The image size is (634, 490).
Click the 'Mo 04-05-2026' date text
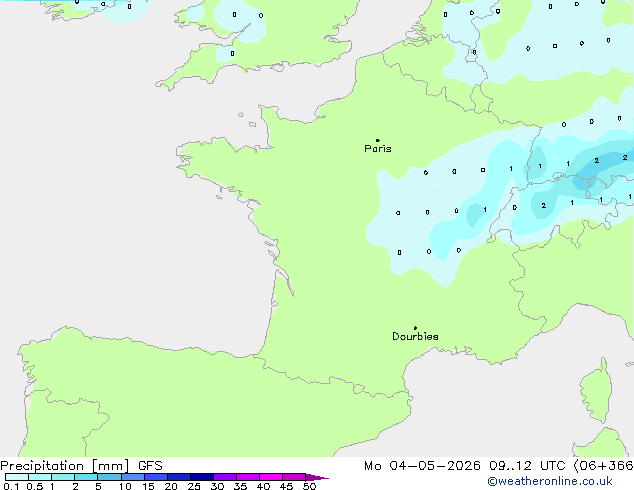(422, 466)
